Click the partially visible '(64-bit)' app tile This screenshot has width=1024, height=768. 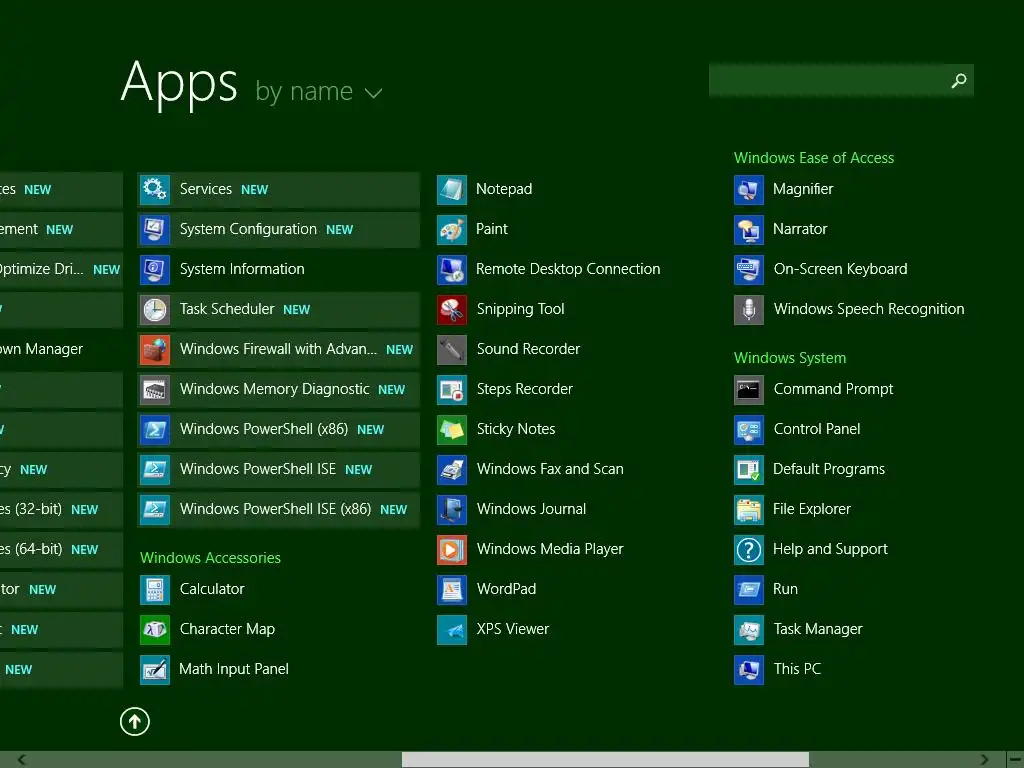coord(61,549)
